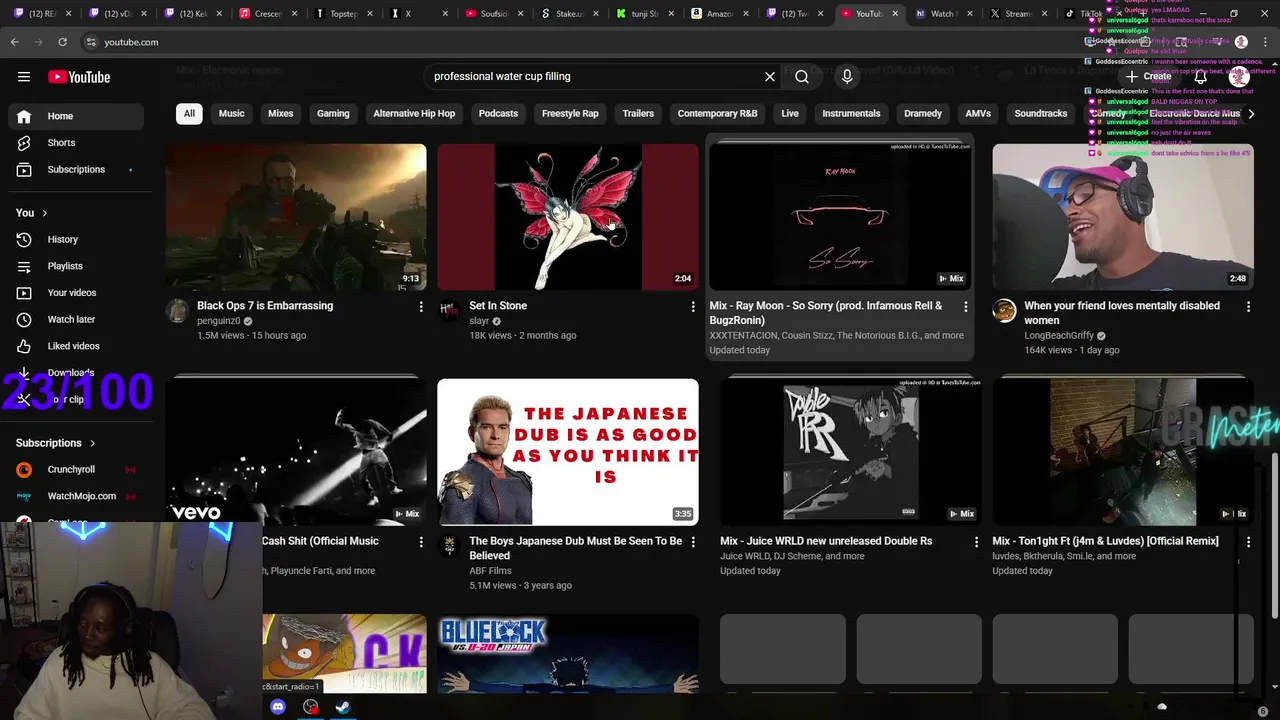
Task: Open more options for Set In Stone
Action: point(693,307)
